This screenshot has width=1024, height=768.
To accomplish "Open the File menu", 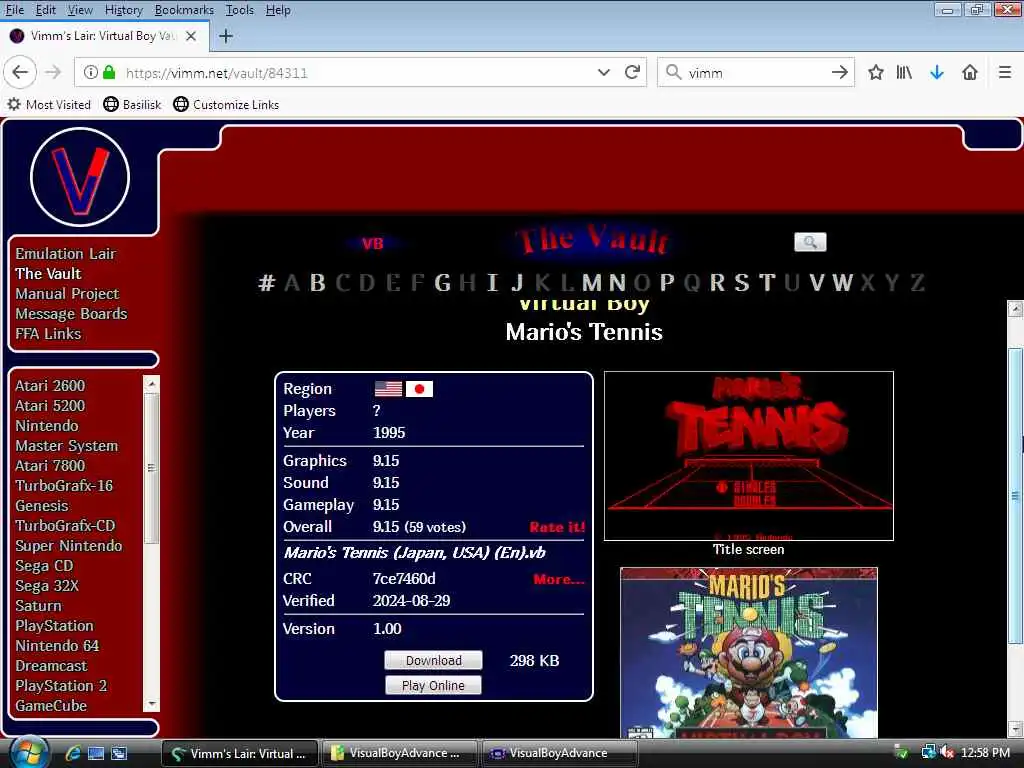I will click(x=14, y=10).
